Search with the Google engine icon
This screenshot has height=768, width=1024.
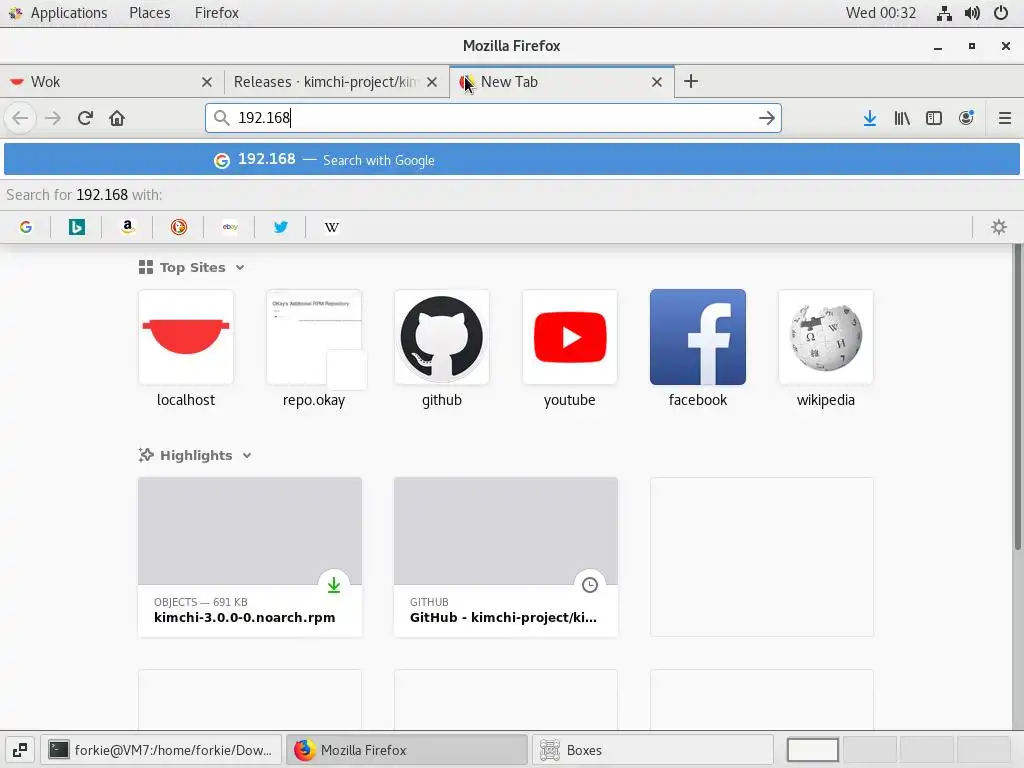[25, 227]
